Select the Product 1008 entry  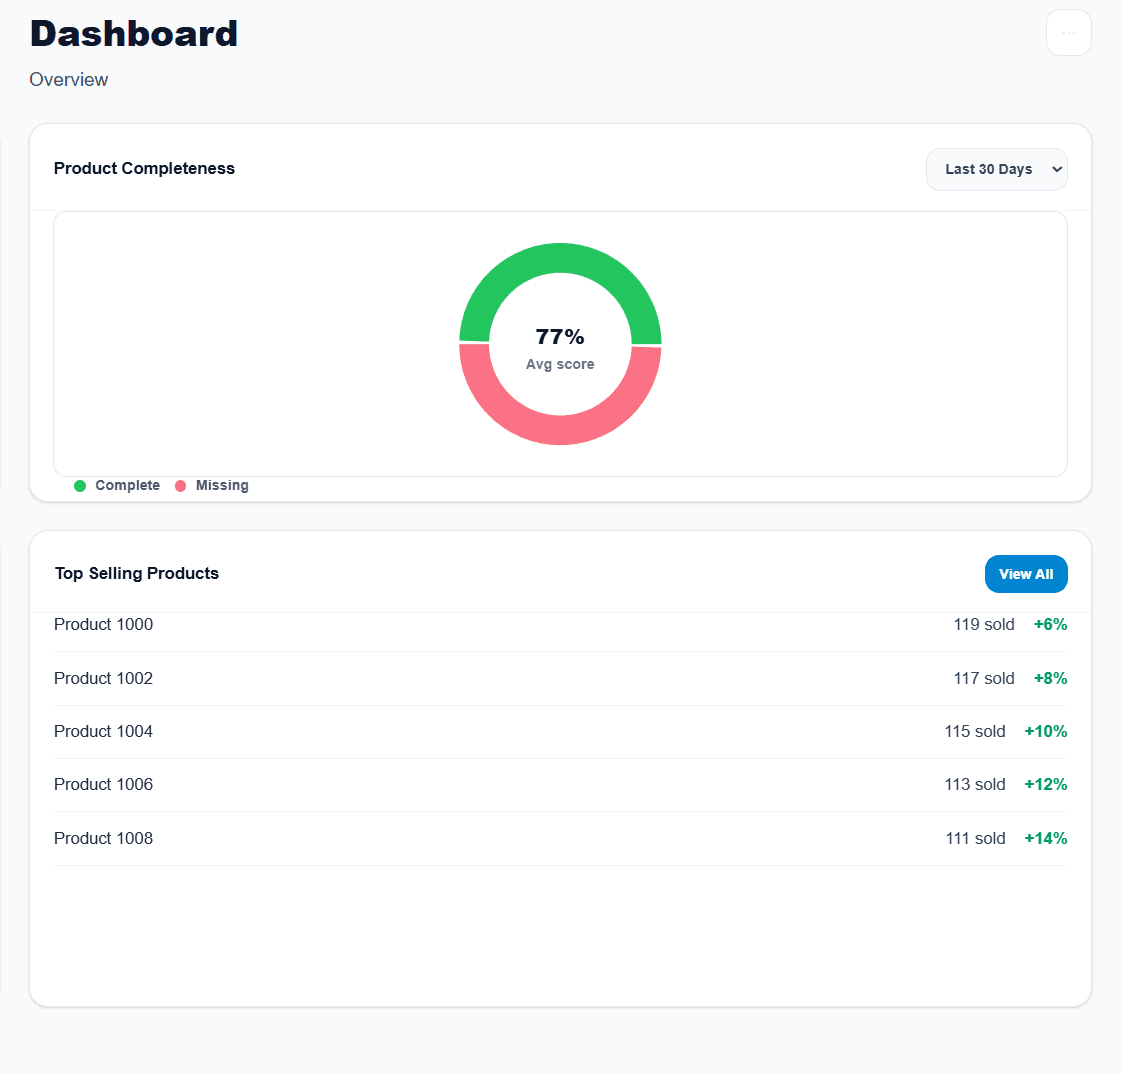coord(103,838)
